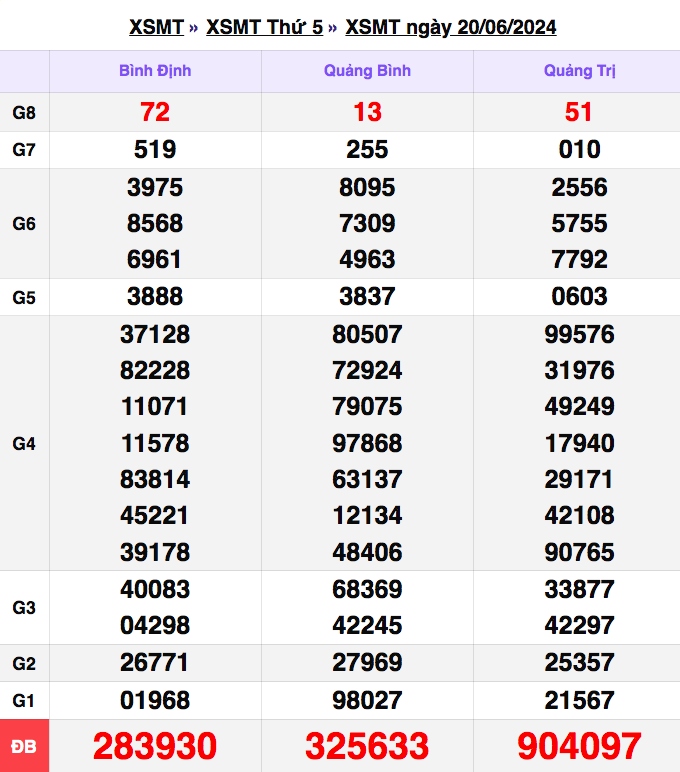Select the Quảng Trị column header
The width and height of the screenshot is (680, 772).
tap(580, 71)
